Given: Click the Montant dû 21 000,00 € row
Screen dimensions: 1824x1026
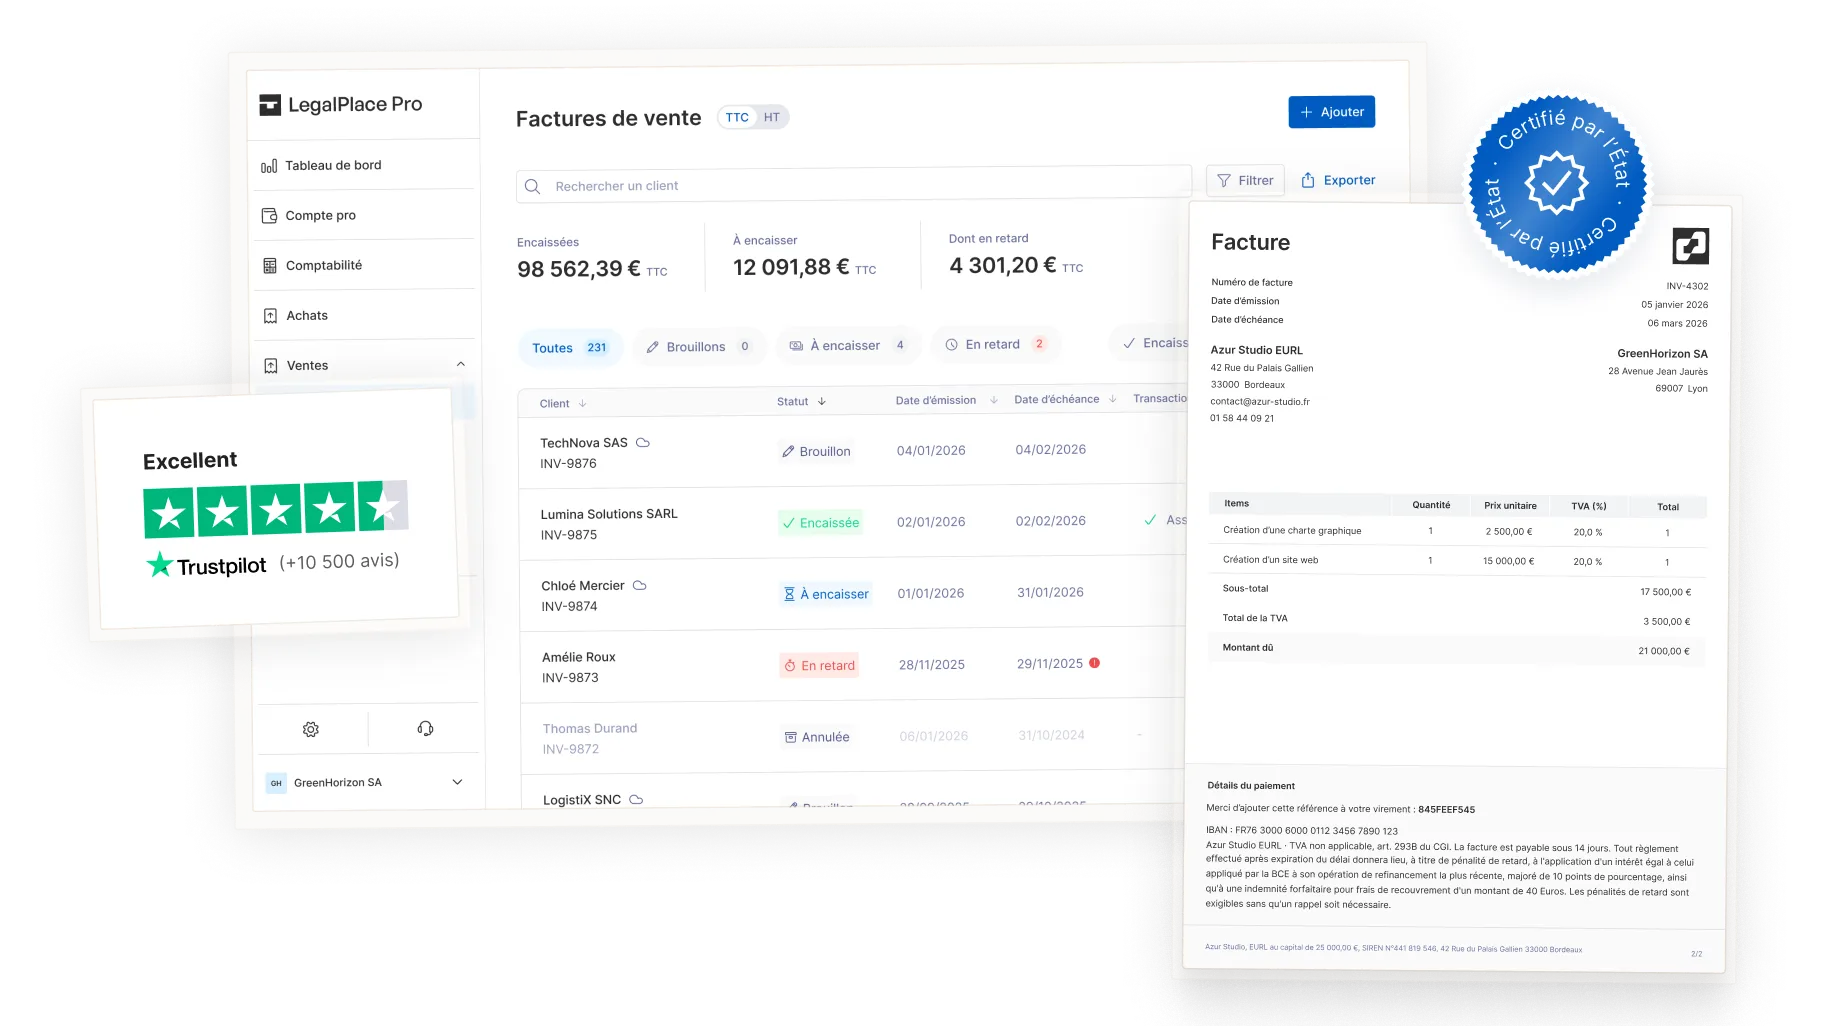Looking at the screenshot, I should pyautogui.click(x=1457, y=650).
